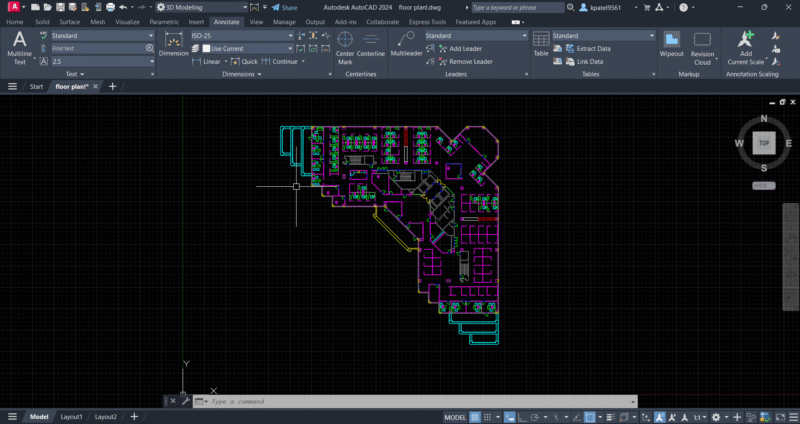Click the Customization hamburger icon in status bar
Viewport: 800px width, 424px height.
pyautogui.click(x=791, y=417)
